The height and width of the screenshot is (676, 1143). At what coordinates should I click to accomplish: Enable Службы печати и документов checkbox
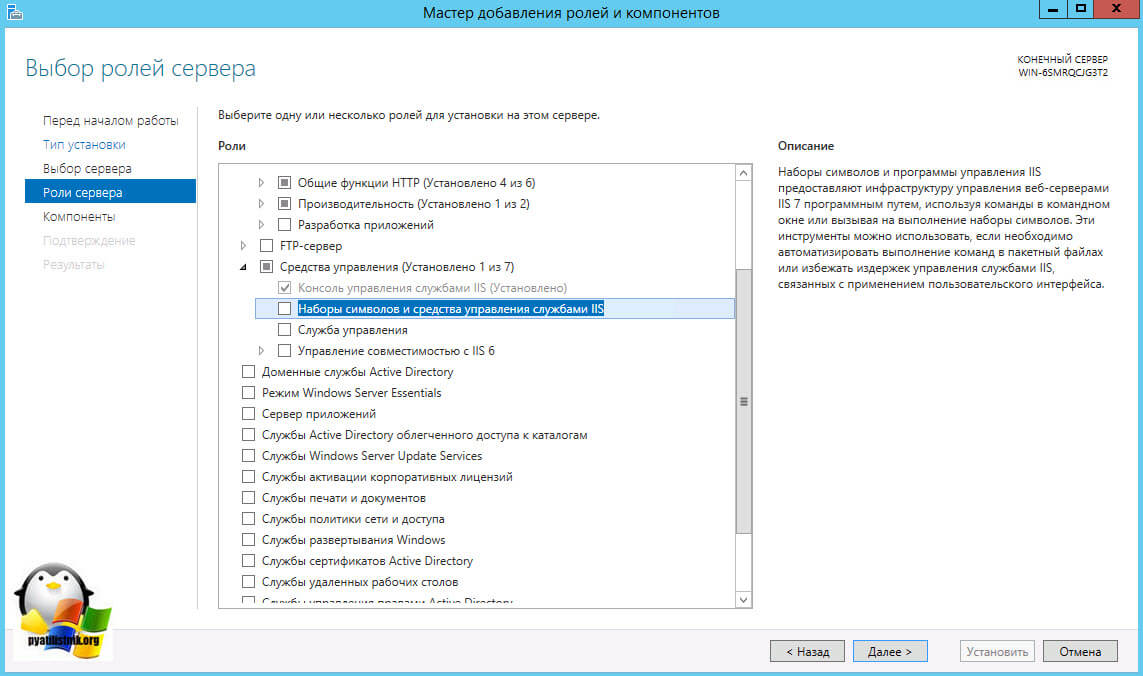click(248, 498)
